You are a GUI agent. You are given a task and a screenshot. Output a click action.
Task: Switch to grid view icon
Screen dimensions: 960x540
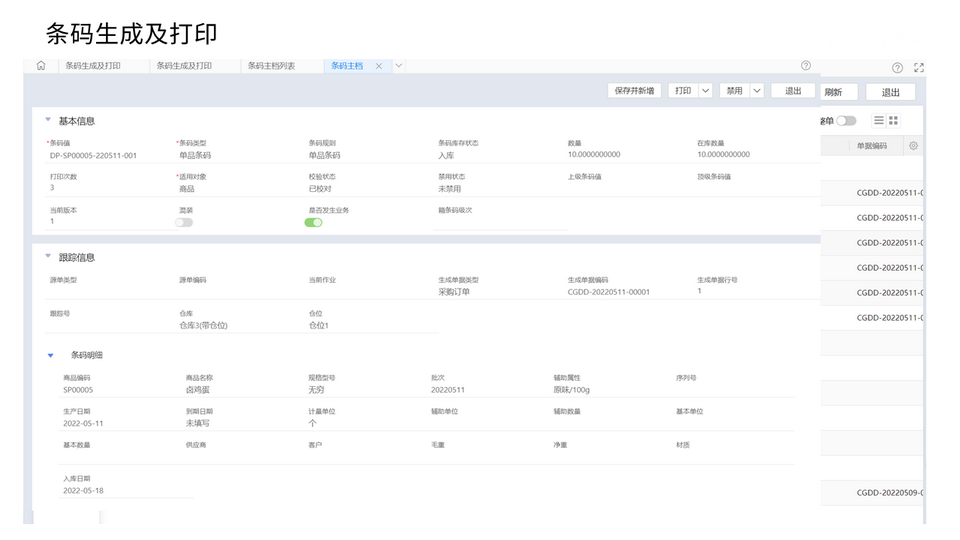tap(894, 120)
